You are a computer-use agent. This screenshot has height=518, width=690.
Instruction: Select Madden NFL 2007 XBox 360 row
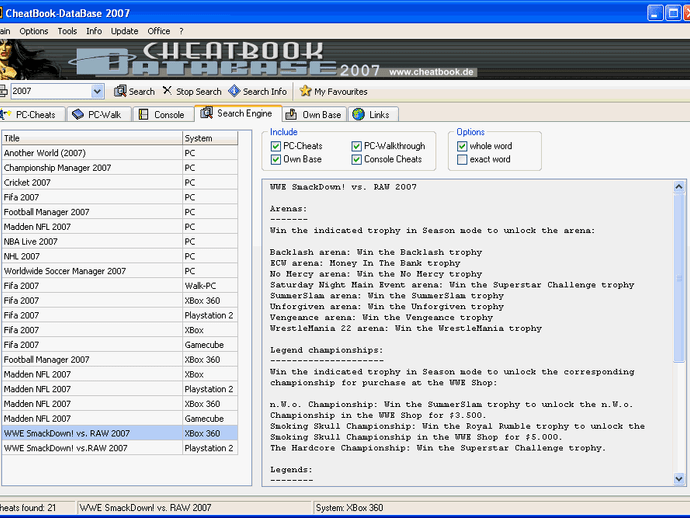pyautogui.click(x=120, y=404)
